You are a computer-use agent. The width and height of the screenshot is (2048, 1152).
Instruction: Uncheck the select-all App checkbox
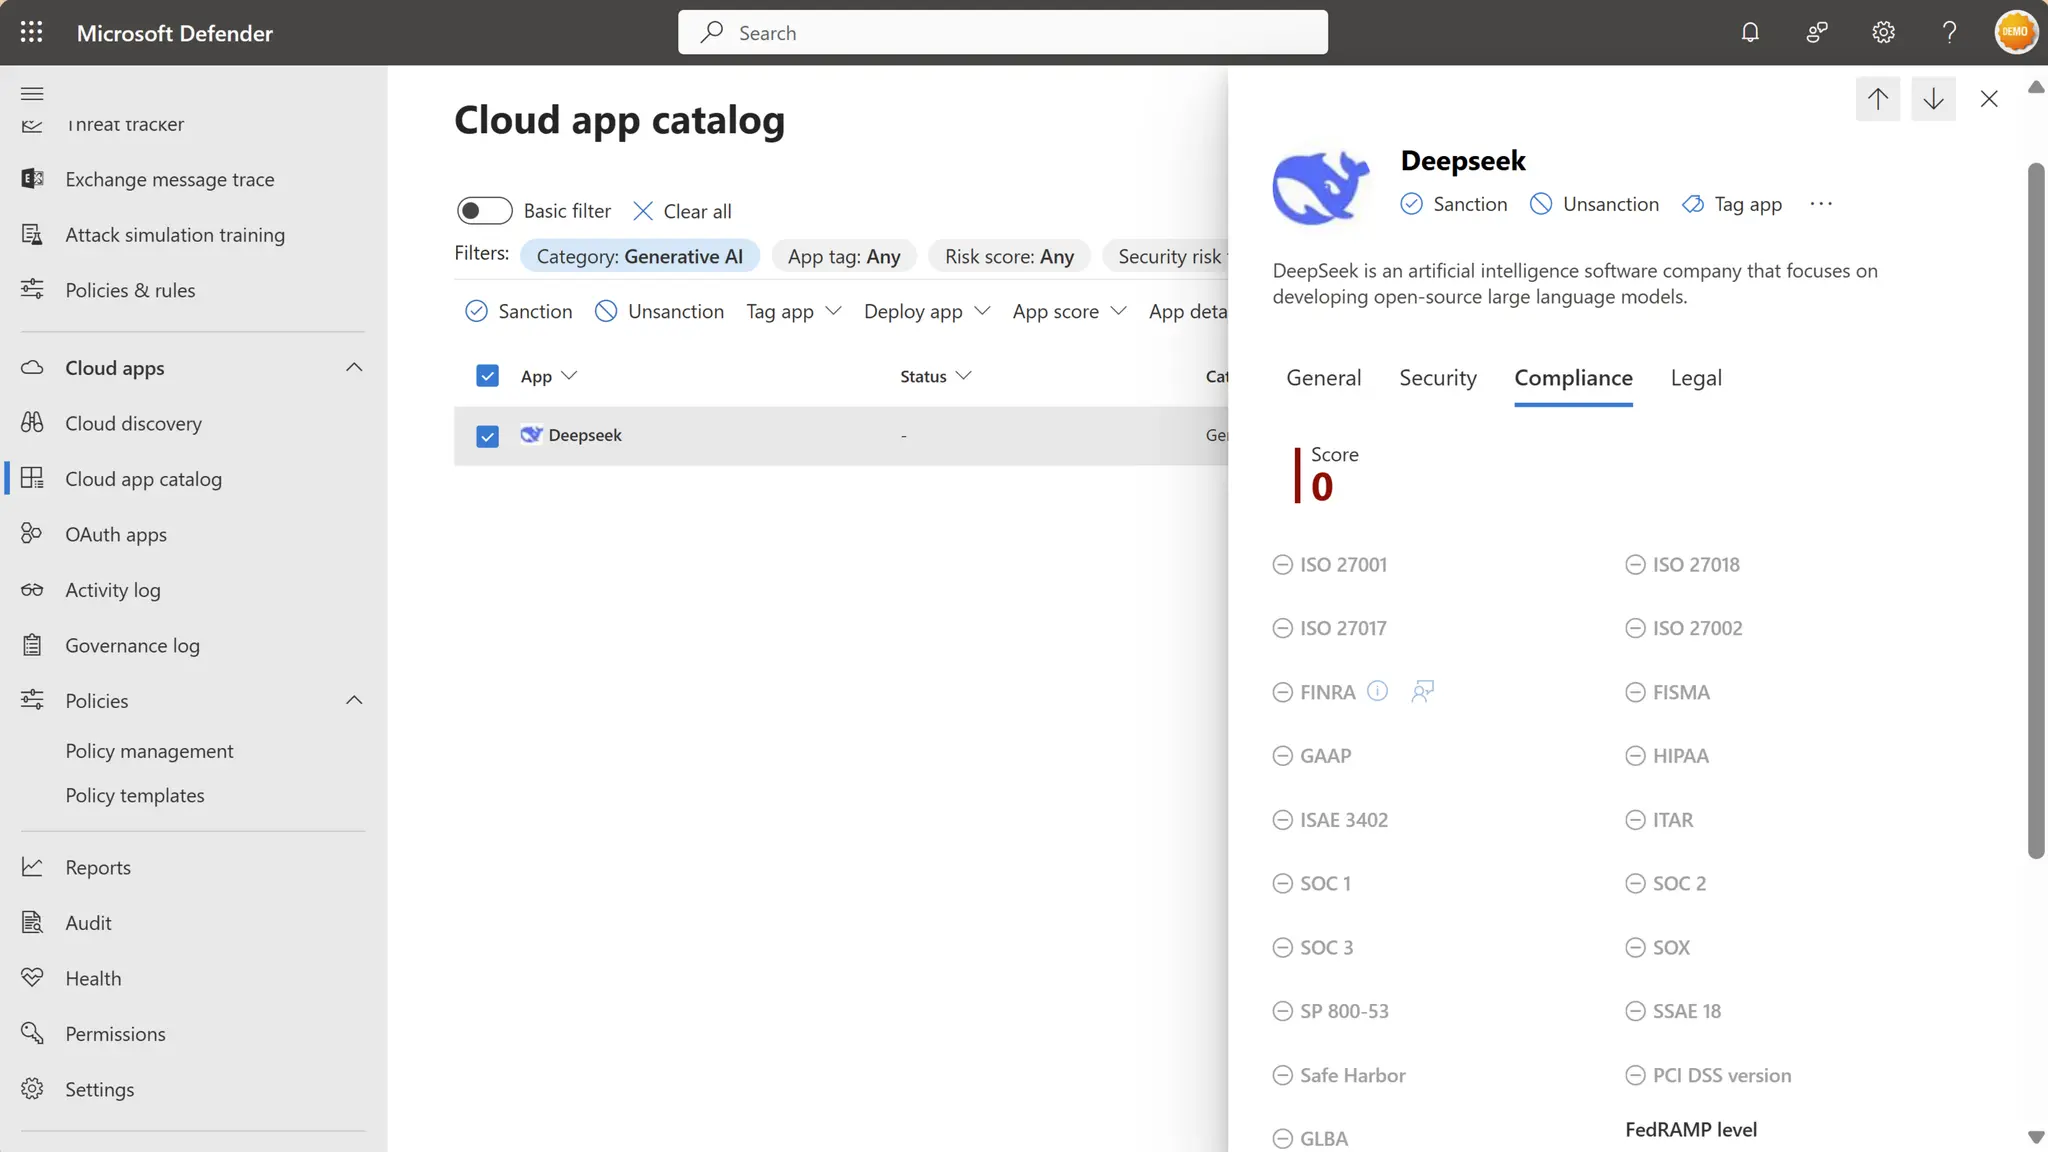(x=487, y=376)
